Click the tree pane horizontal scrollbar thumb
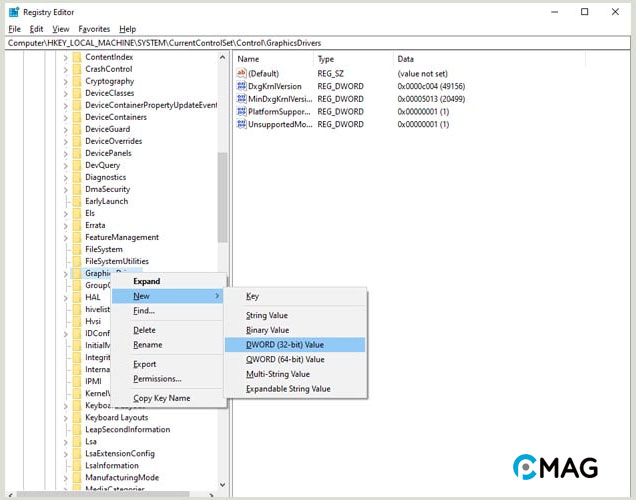Viewport: 636px width, 500px height. 103,494
